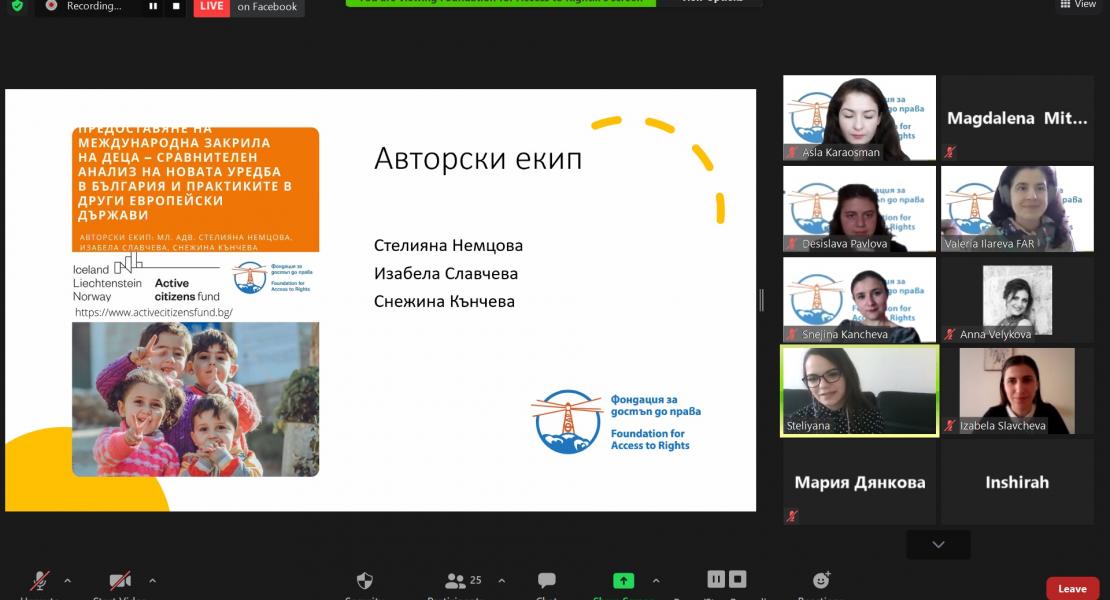The image size is (1110, 600).
Task: Open the Chat panel
Action: coord(547,581)
